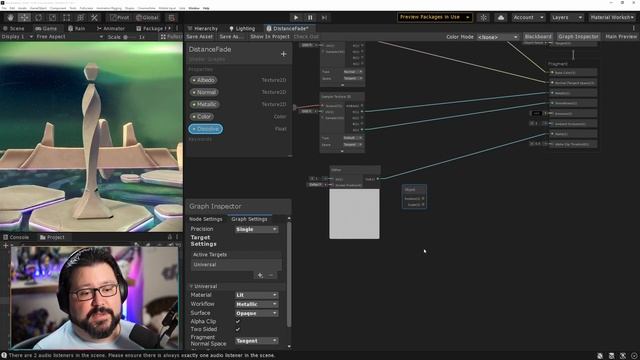Viewport: 640px width, 360px height.
Task: Select the Hand view tool
Action: coord(11,18)
